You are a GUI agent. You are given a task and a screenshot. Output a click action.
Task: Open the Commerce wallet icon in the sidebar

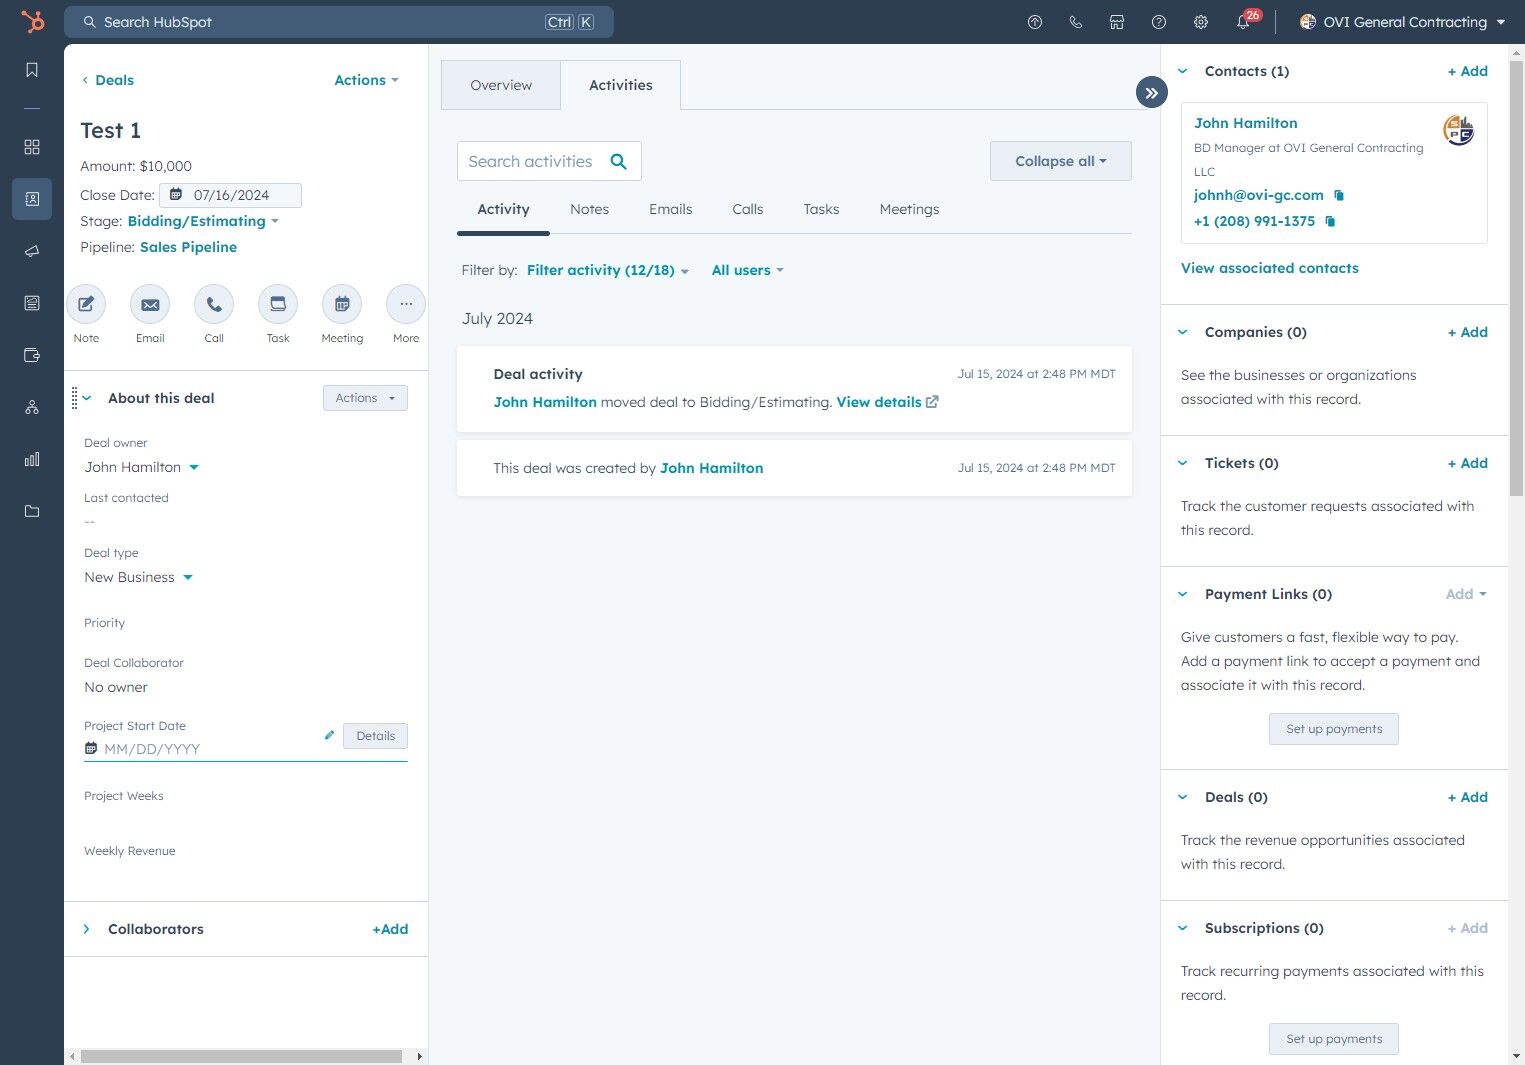tap(32, 355)
